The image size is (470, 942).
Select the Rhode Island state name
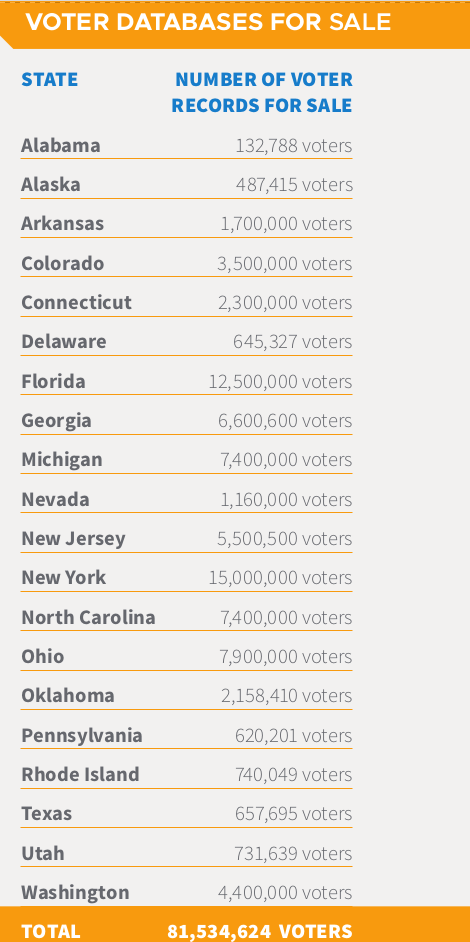pyautogui.click(x=81, y=774)
